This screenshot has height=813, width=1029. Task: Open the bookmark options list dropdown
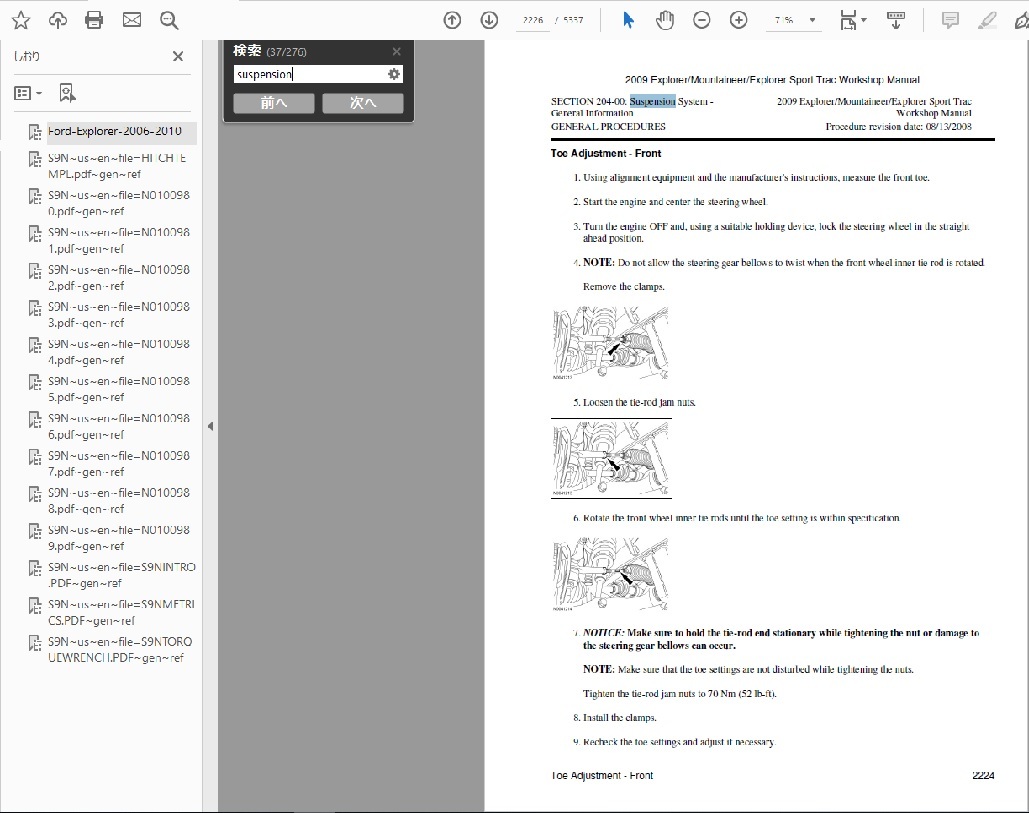click(x=28, y=93)
